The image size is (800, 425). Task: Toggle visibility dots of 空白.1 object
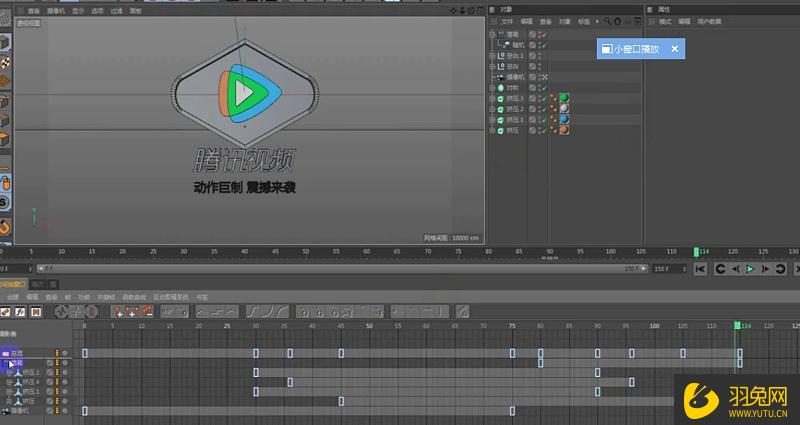pos(540,56)
